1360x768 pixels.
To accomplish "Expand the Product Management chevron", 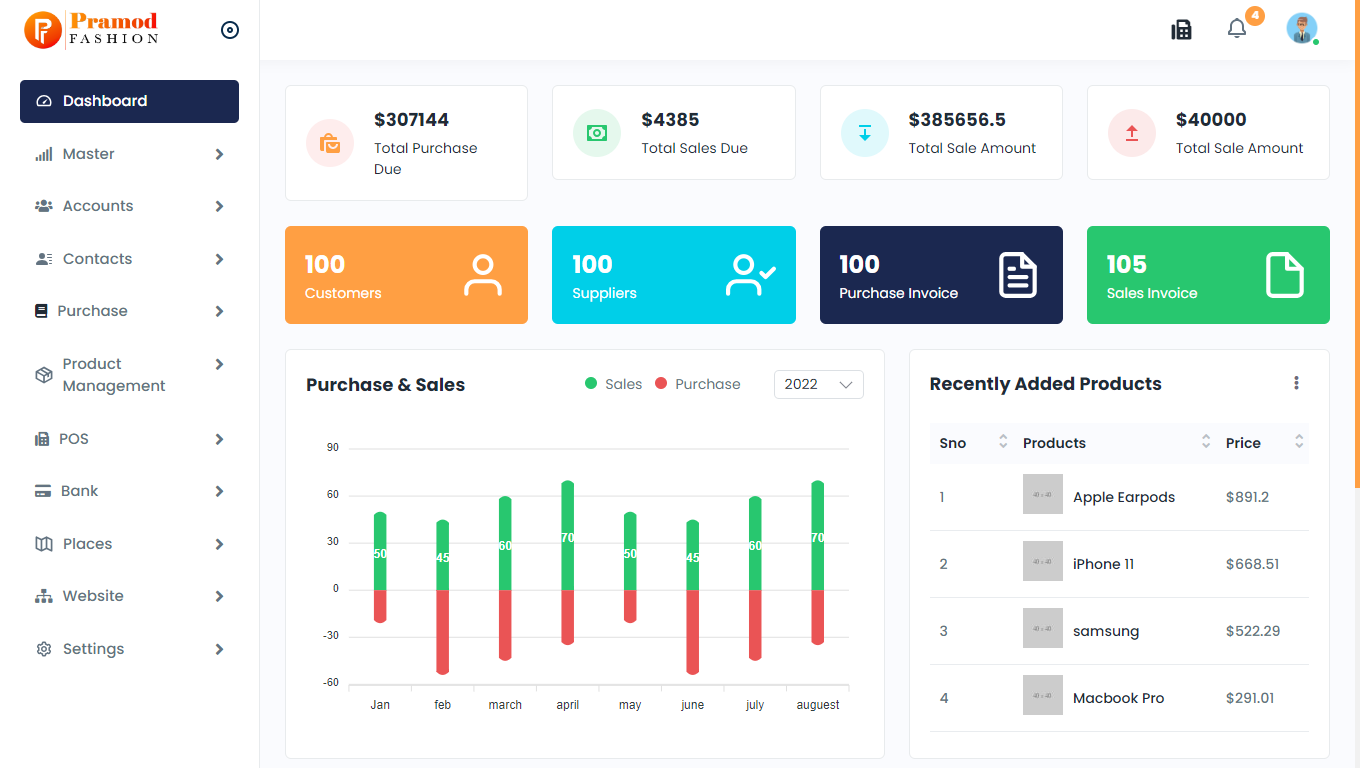I will coord(219,364).
